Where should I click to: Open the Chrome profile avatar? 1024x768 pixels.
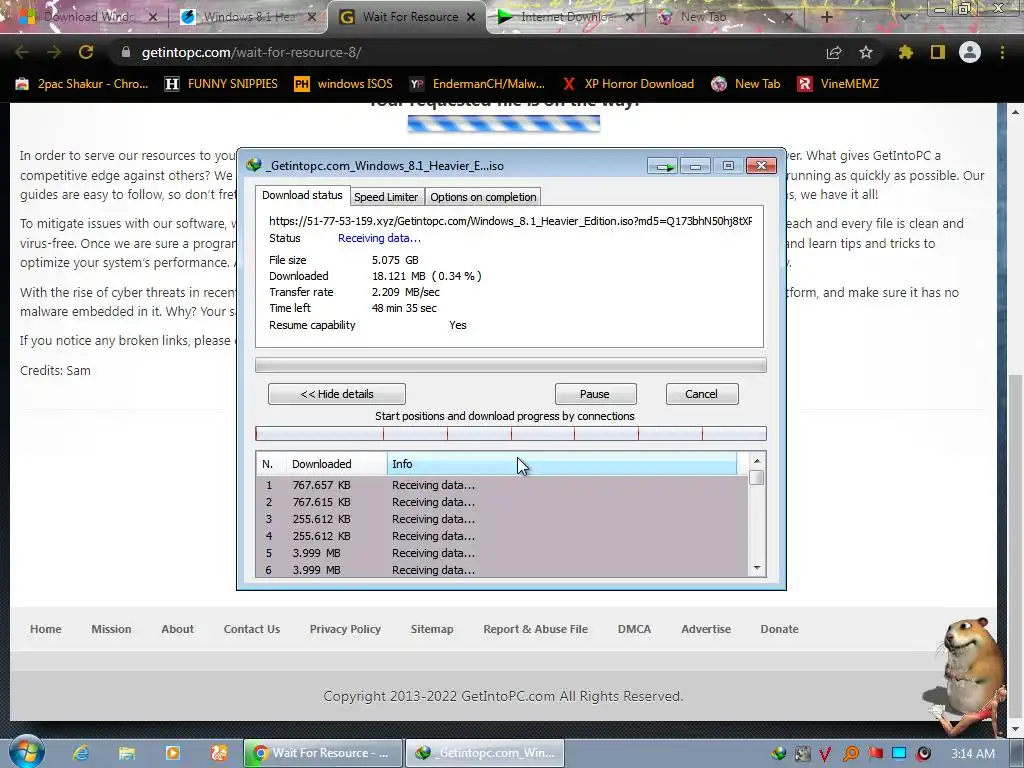point(970,52)
